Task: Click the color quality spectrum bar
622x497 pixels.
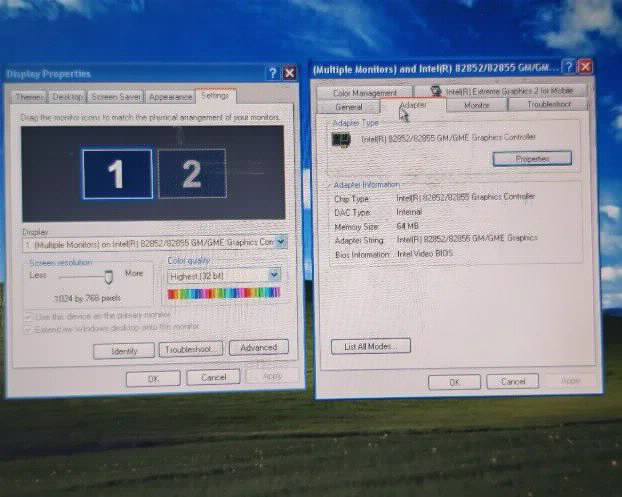Action: pos(224,294)
